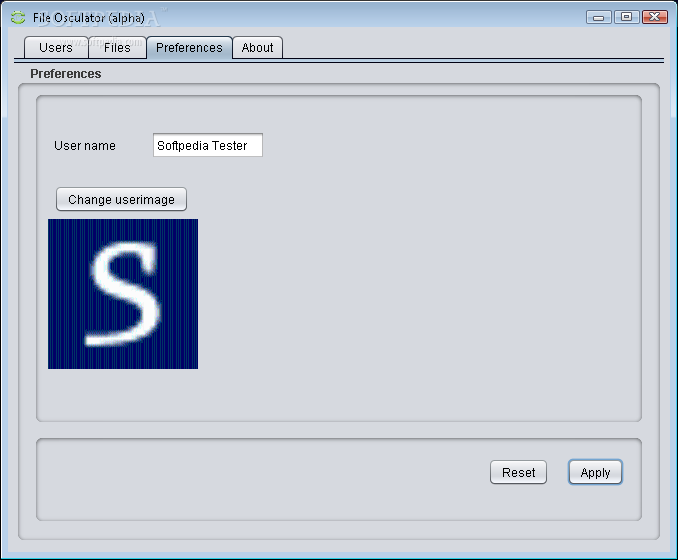678x560 pixels.
Task: Open the Files tab
Action: click(117, 48)
